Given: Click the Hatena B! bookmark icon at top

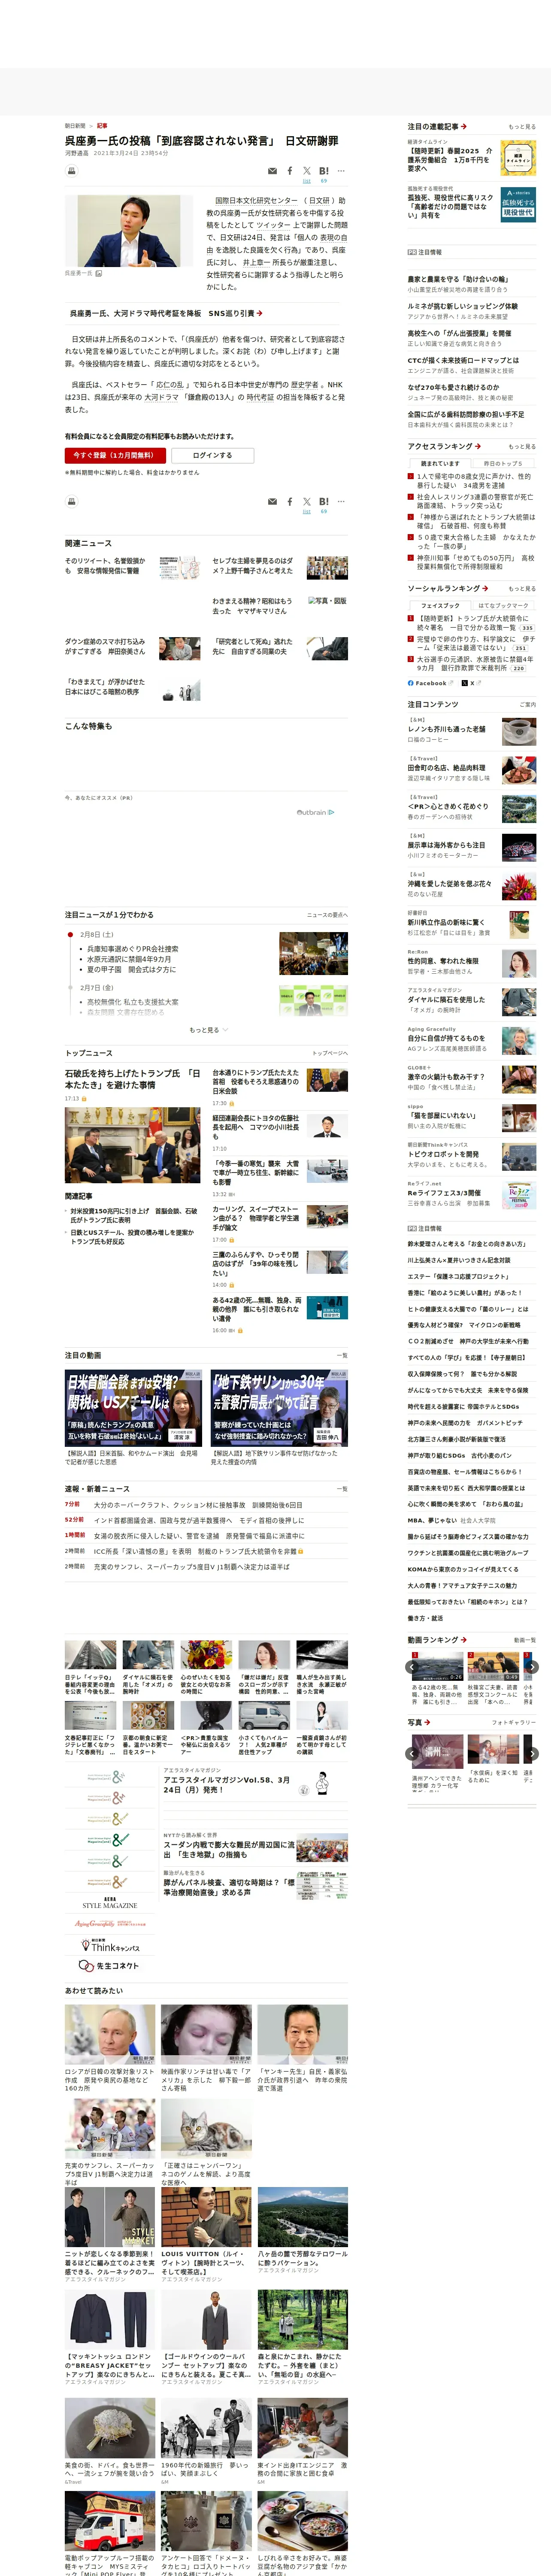Looking at the screenshot, I should (324, 171).
